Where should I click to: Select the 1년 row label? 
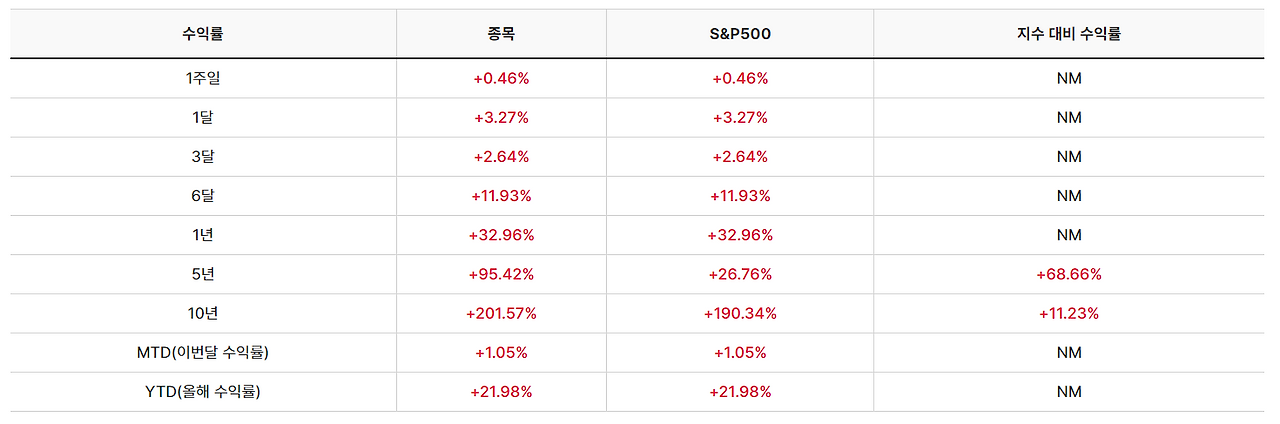[203, 235]
